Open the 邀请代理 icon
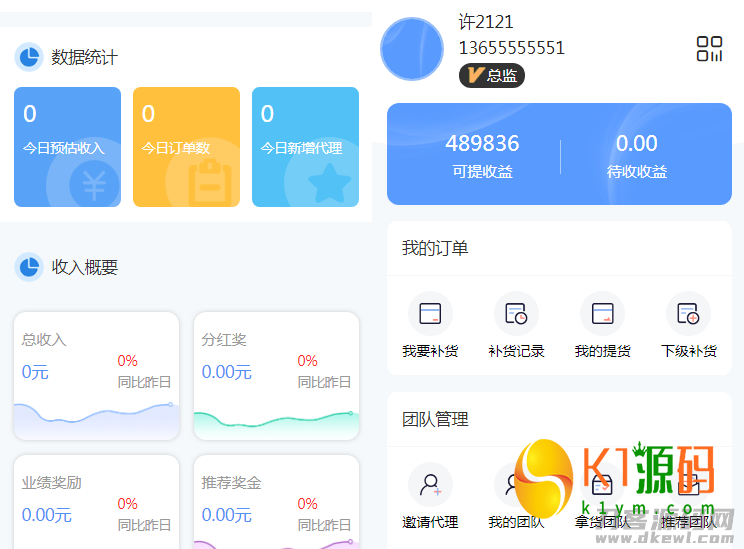 [430, 485]
